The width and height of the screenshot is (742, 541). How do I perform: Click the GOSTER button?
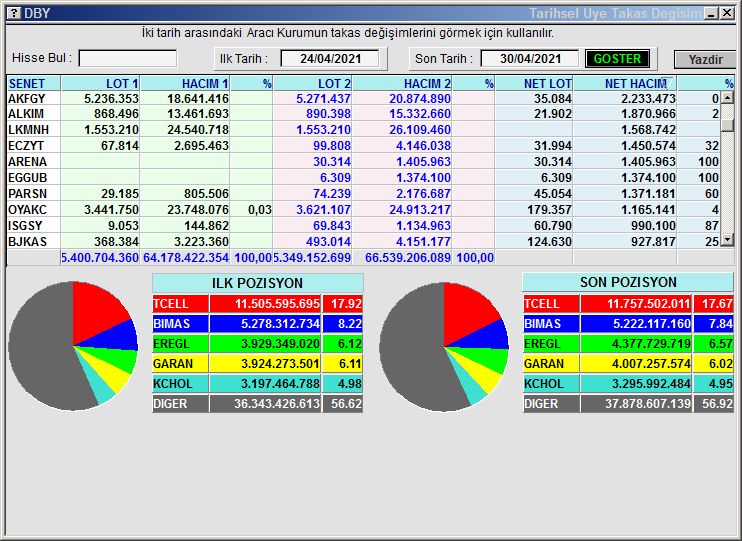click(617, 59)
